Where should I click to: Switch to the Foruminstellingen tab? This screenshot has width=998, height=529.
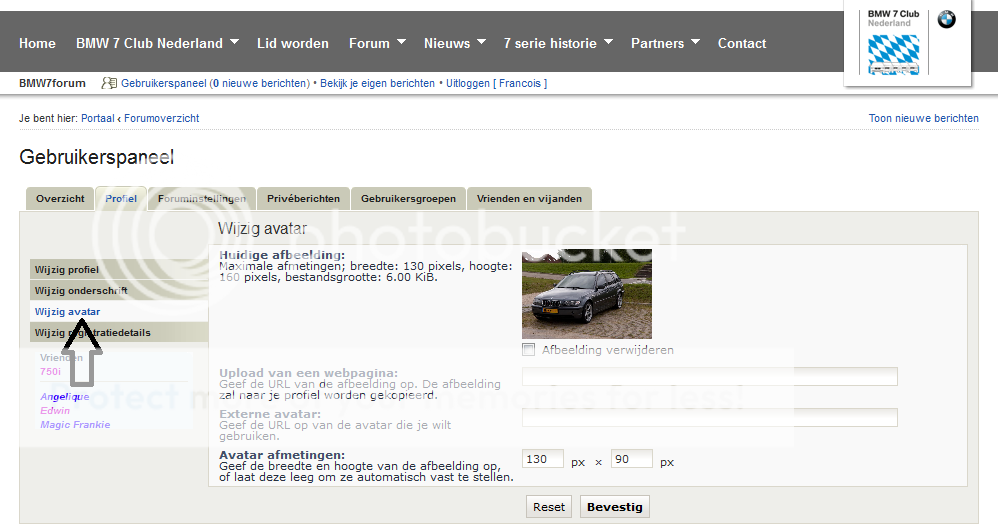pos(202,199)
